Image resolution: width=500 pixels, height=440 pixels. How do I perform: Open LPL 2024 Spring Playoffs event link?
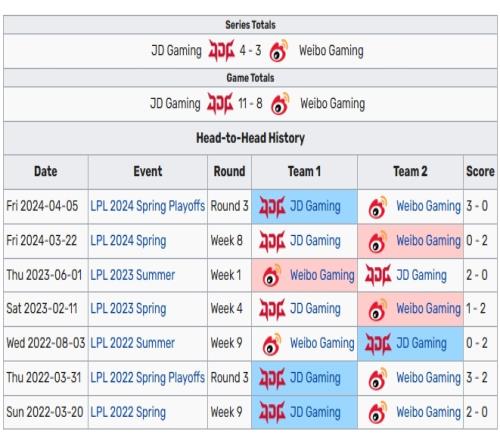(148, 206)
